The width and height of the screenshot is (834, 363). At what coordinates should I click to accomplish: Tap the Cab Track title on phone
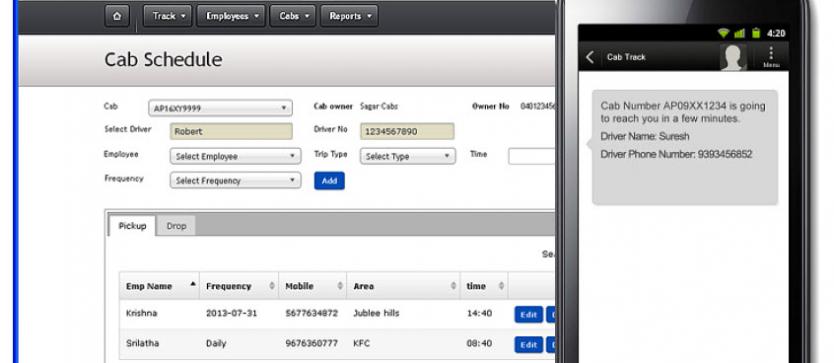click(626, 57)
